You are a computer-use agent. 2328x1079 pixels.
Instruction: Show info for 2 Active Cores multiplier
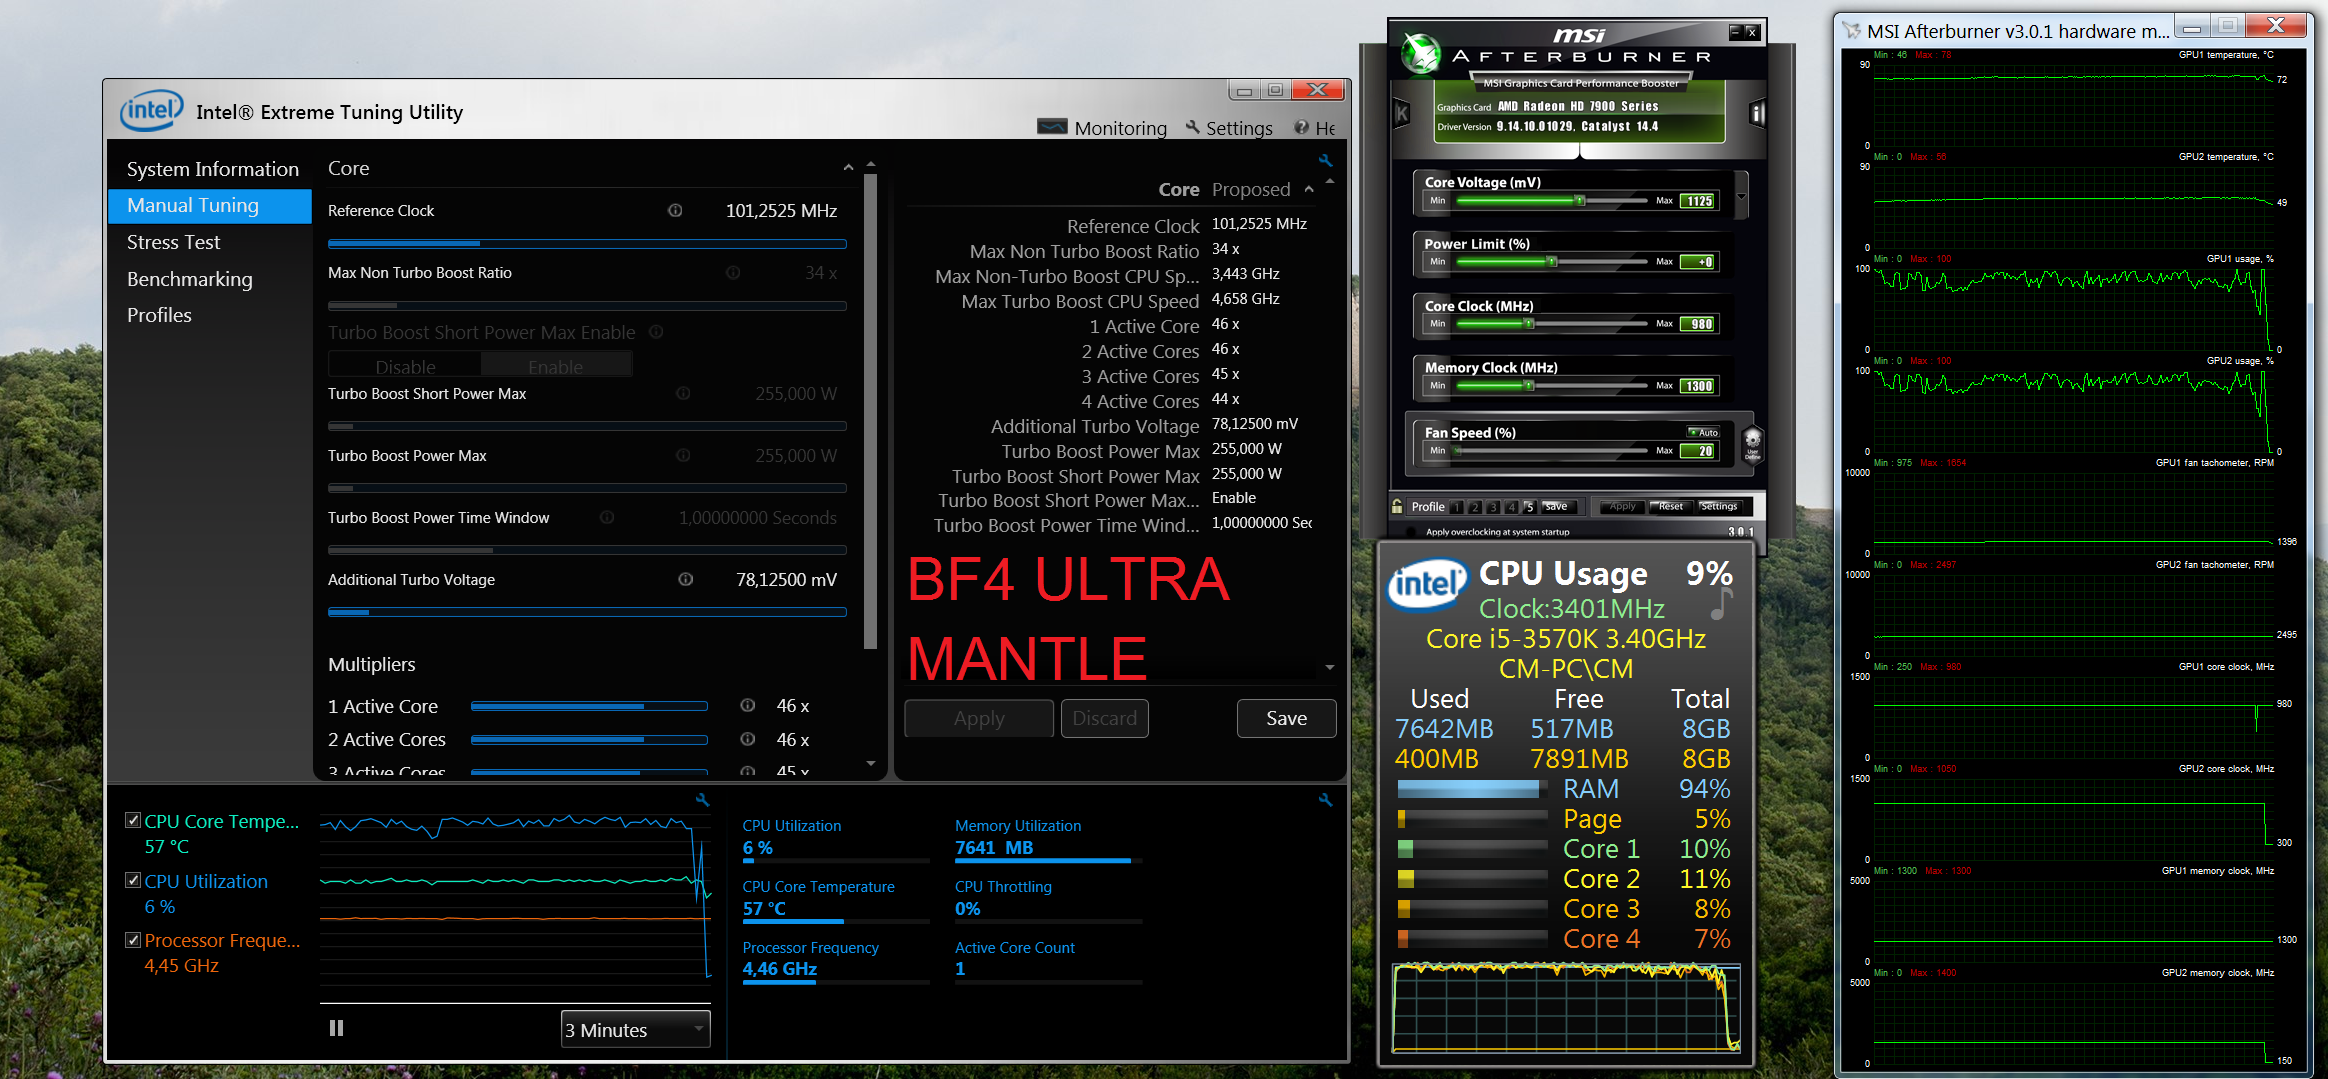click(747, 739)
